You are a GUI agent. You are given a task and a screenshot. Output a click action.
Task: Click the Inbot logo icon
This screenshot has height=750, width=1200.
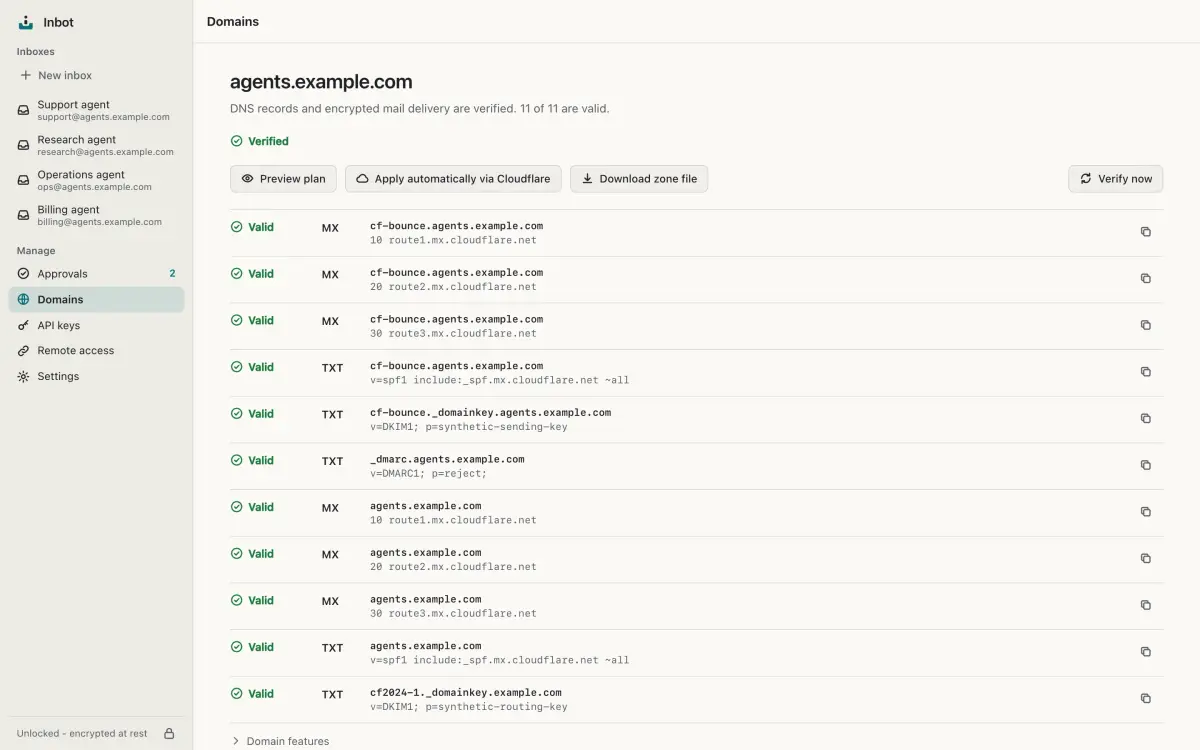26,22
